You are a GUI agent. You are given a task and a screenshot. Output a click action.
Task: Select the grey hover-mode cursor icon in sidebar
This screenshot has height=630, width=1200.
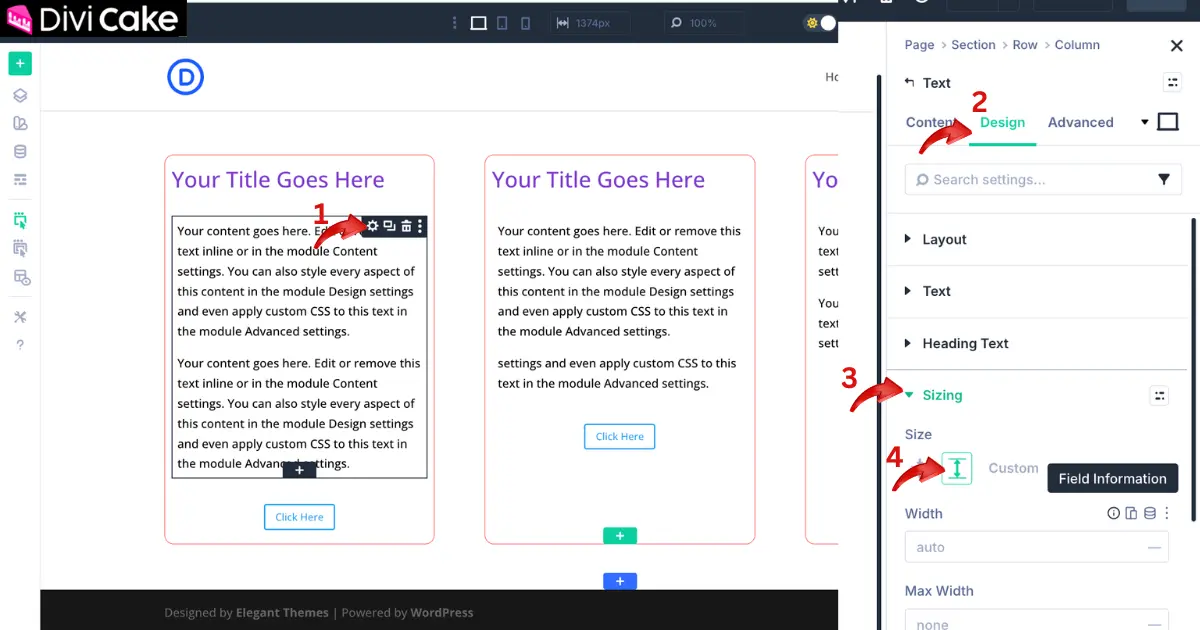20,248
